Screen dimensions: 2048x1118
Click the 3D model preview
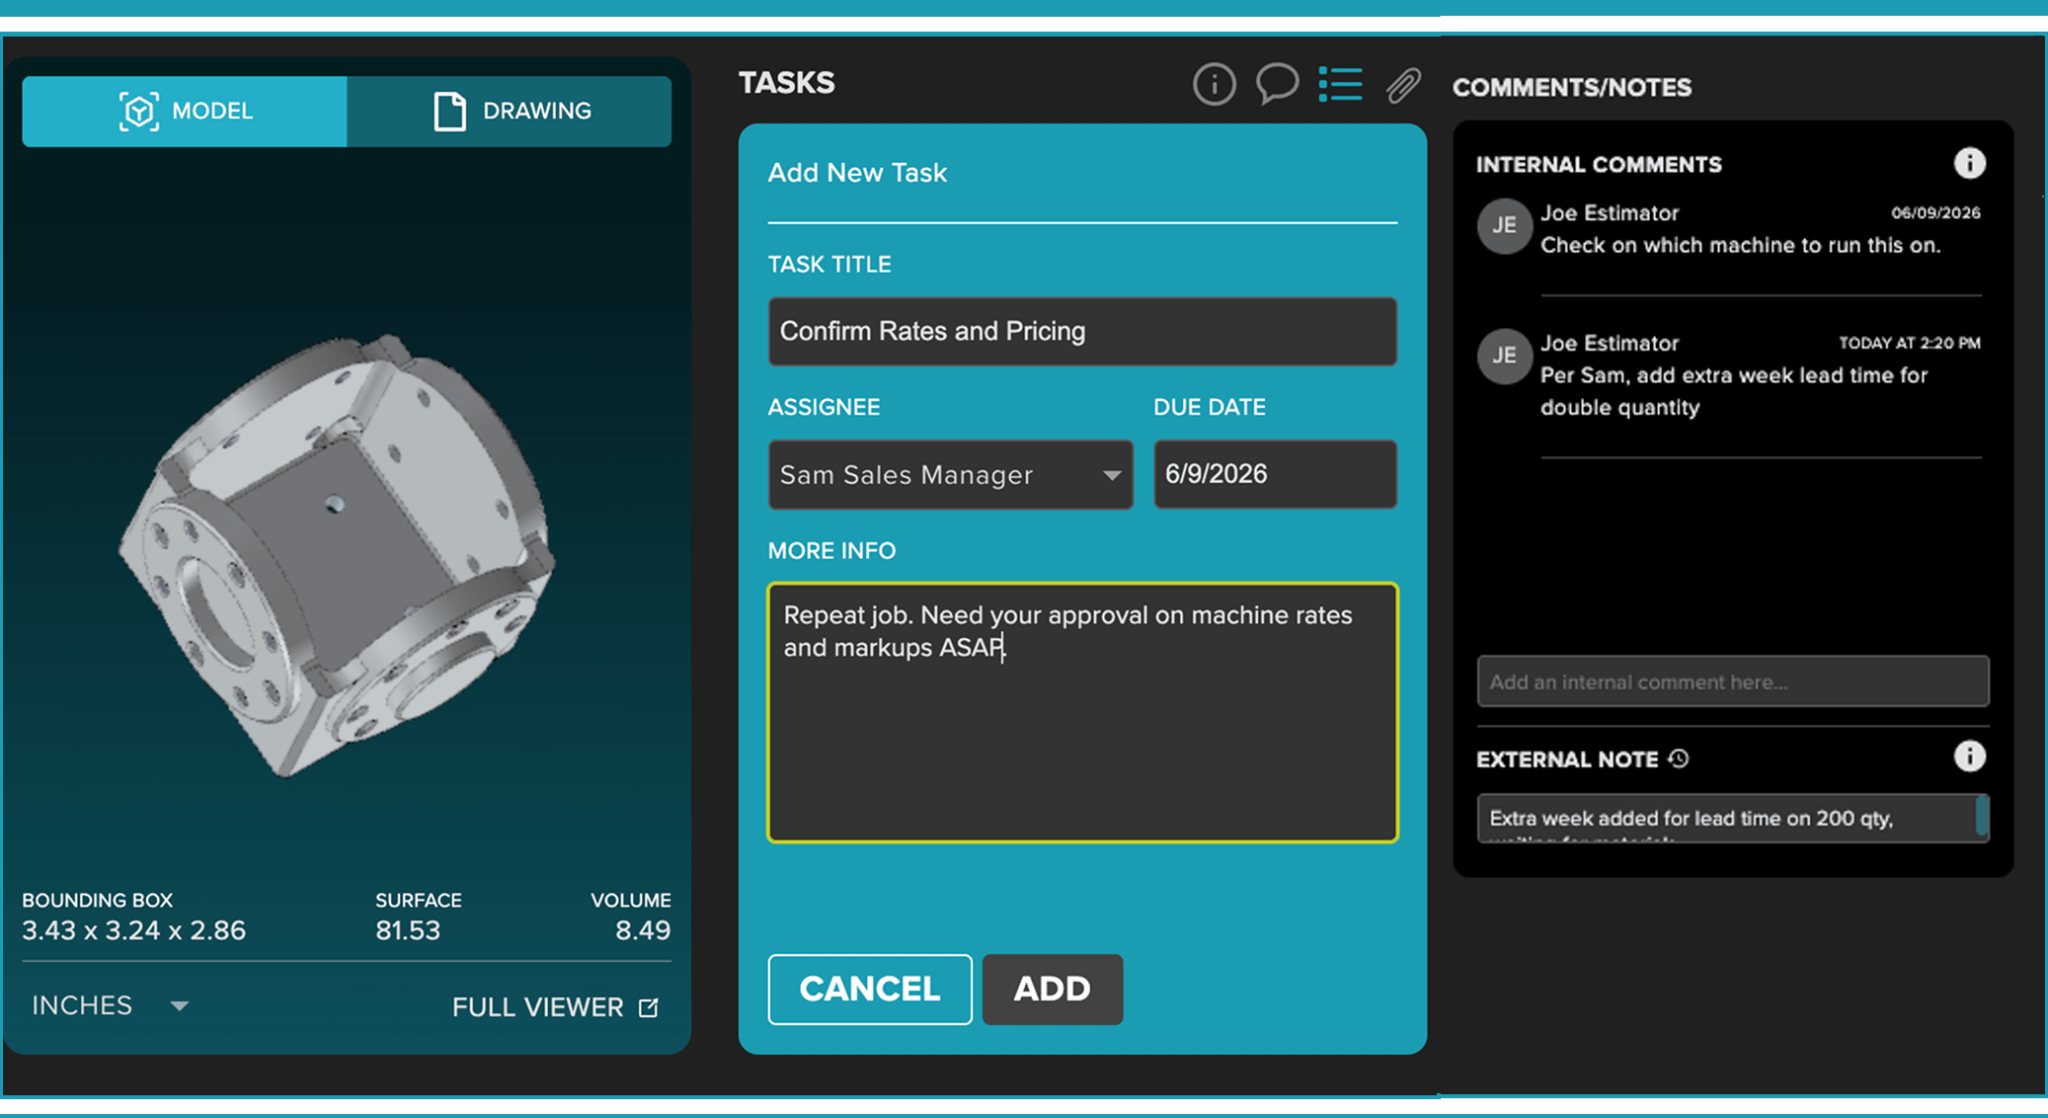(337, 555)
